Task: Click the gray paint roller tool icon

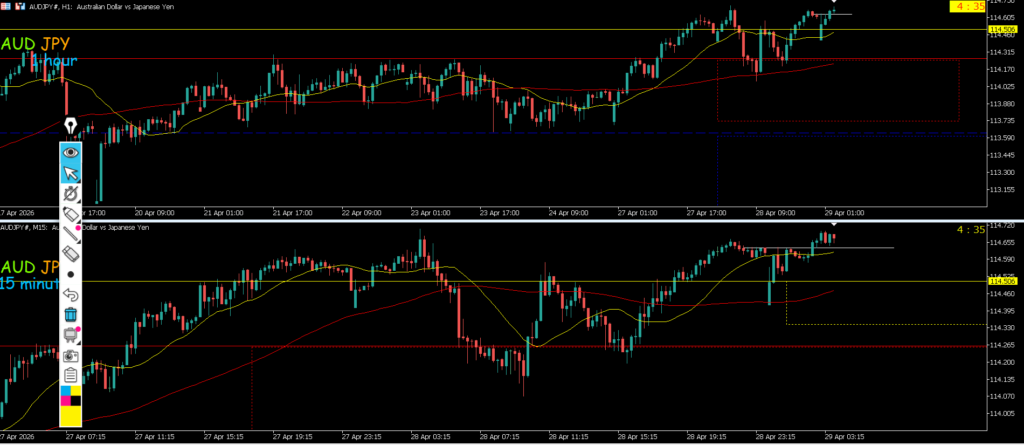Action: (71, 335)
